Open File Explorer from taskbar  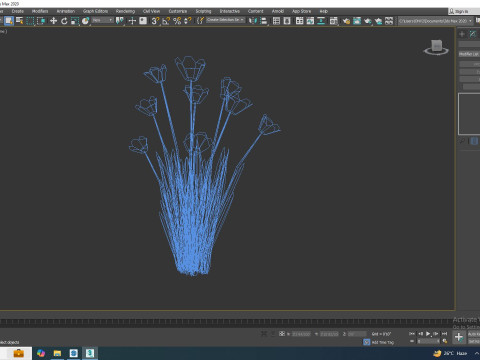pos(57,353)
